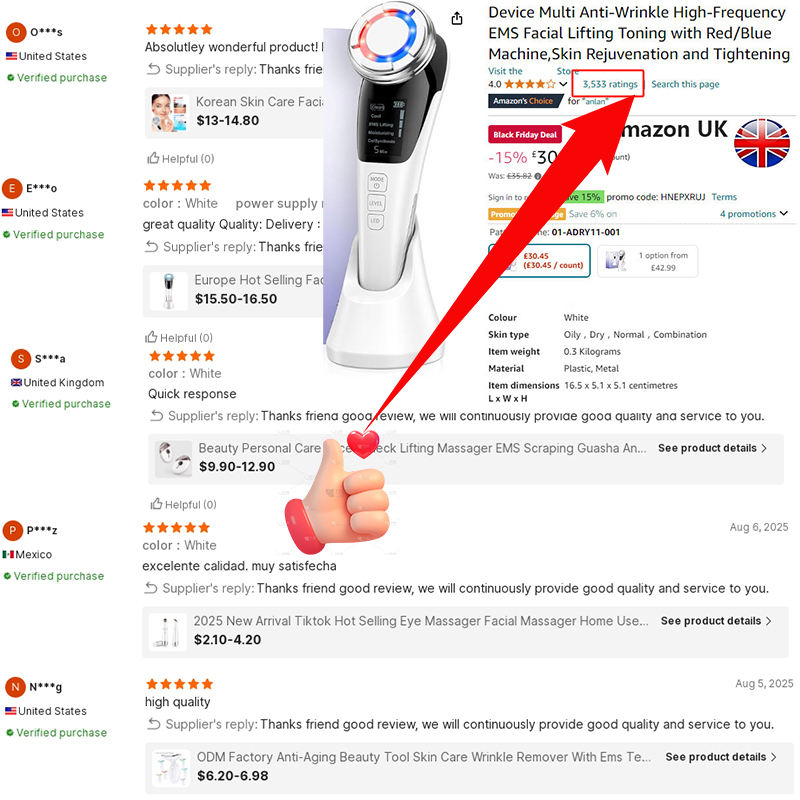Expand the 4 promotions dropdown
The image size is (800, 800).
[x=754, y=214]
